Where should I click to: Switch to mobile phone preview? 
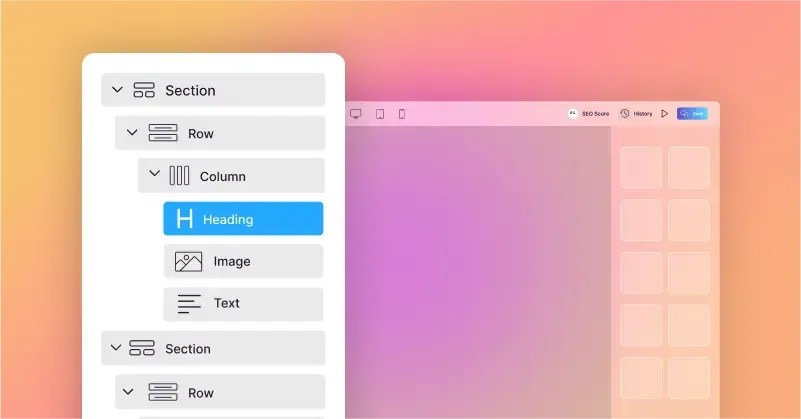(402, 114)
